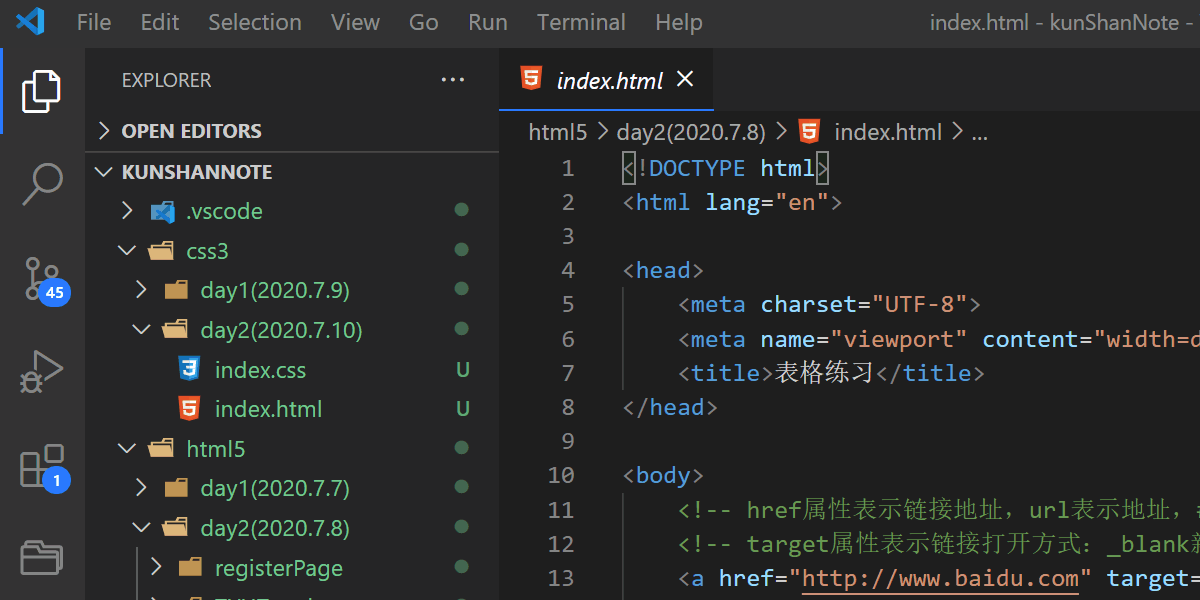1200x600 pixels.
Task: Click the VS Code logo in the top bar
Action: pyautogui.click(x=30, y=22)
